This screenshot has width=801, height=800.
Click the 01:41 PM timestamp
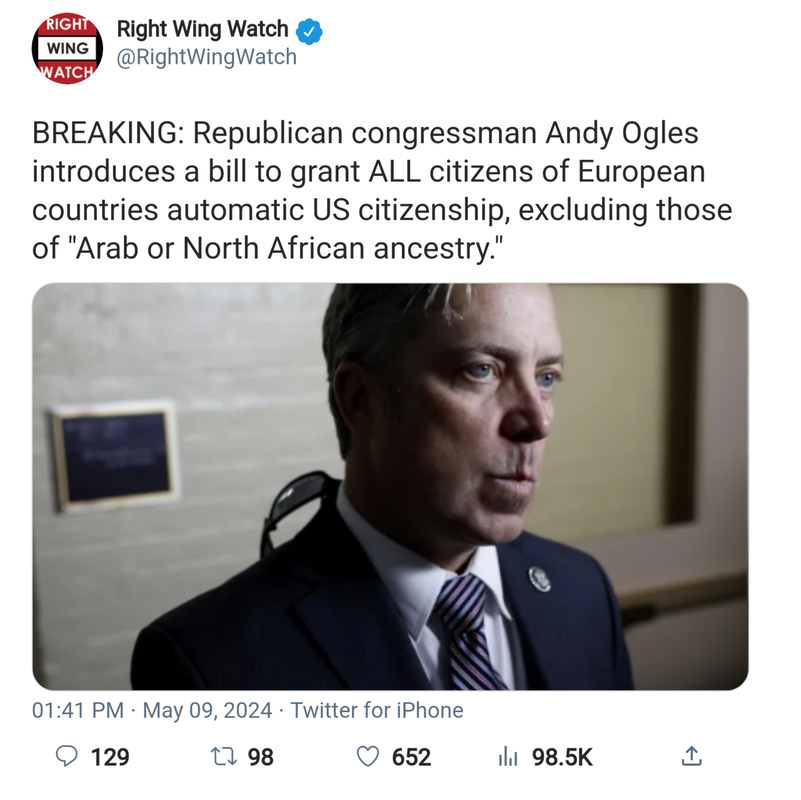(78, 710)
